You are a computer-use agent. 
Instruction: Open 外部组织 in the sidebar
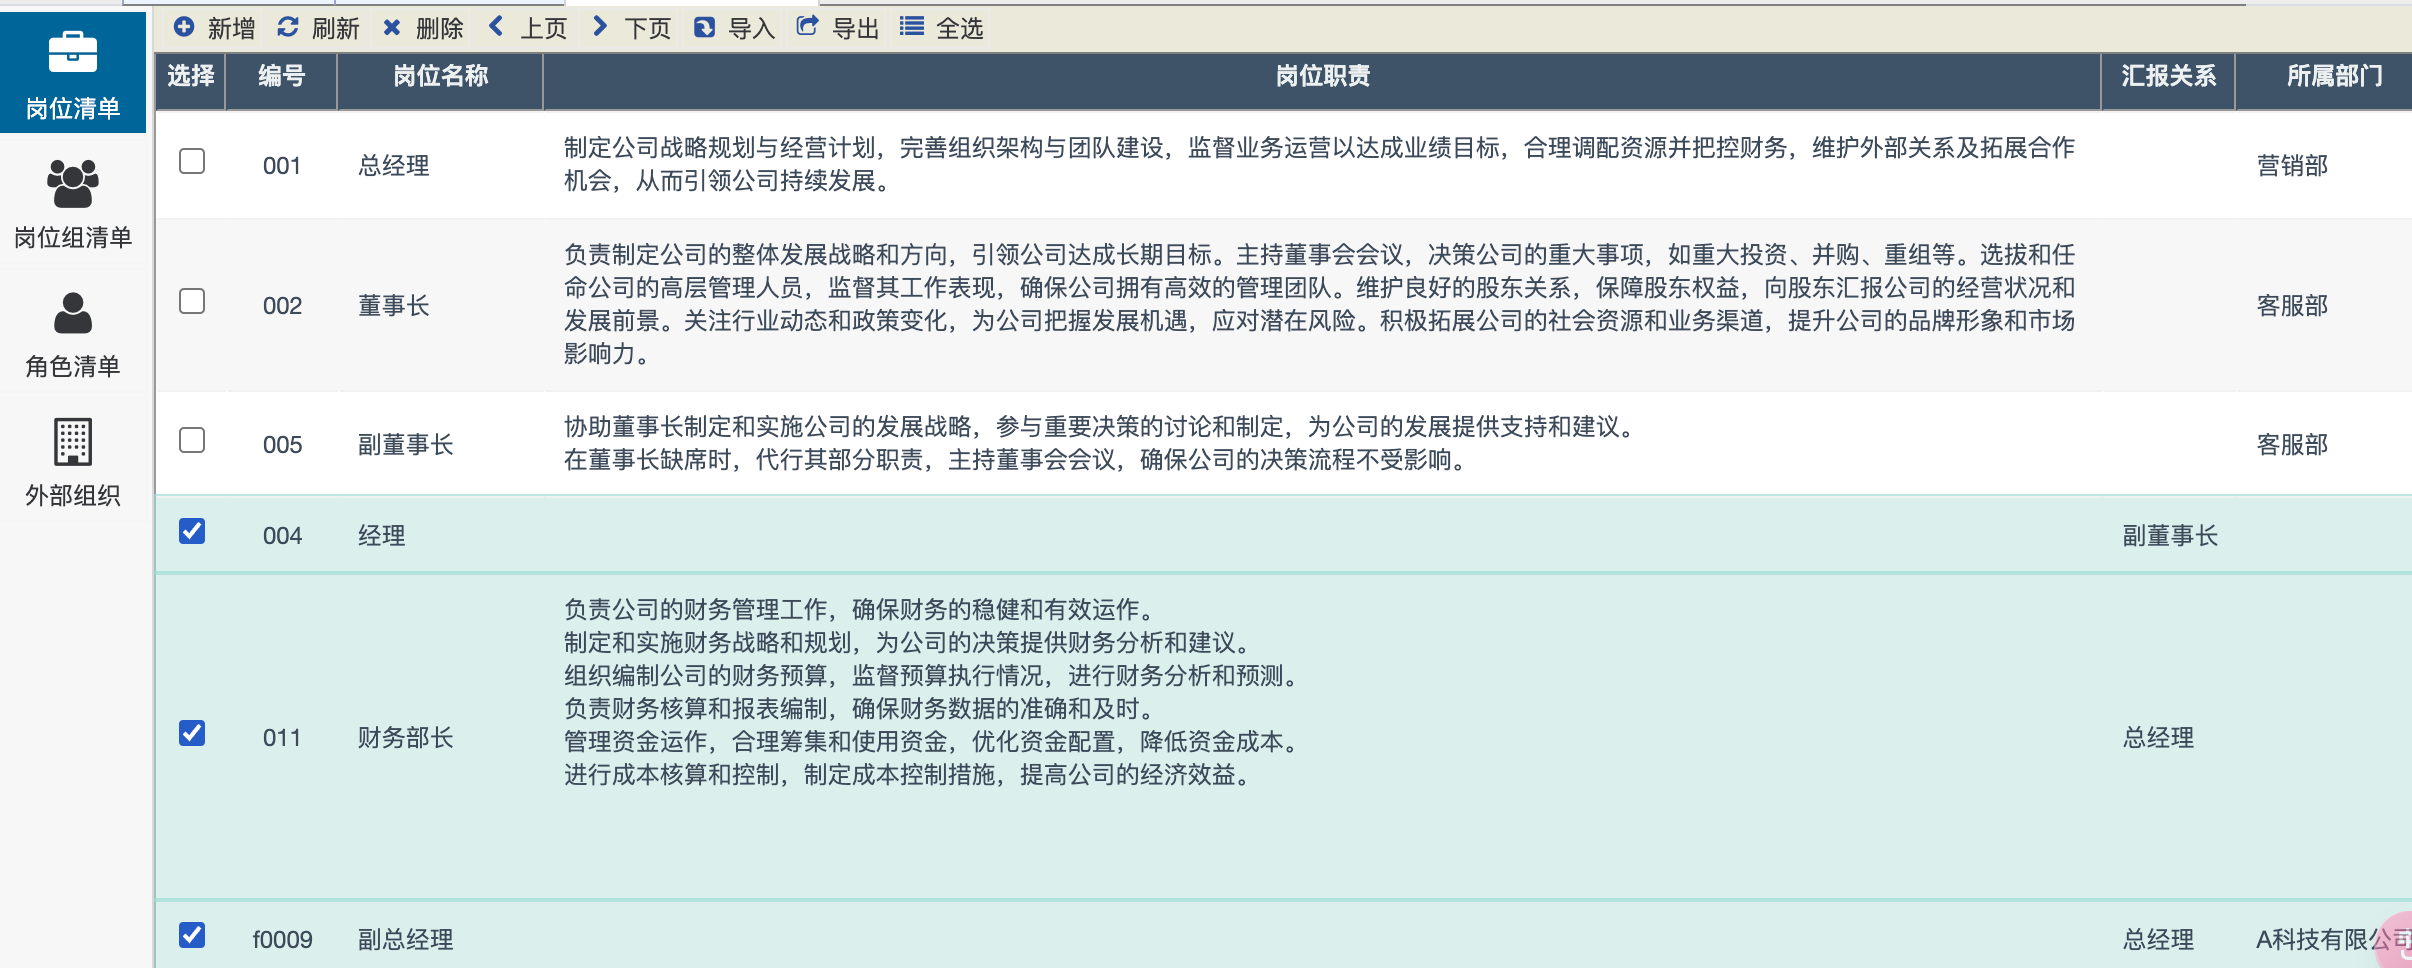click(73, 462)
